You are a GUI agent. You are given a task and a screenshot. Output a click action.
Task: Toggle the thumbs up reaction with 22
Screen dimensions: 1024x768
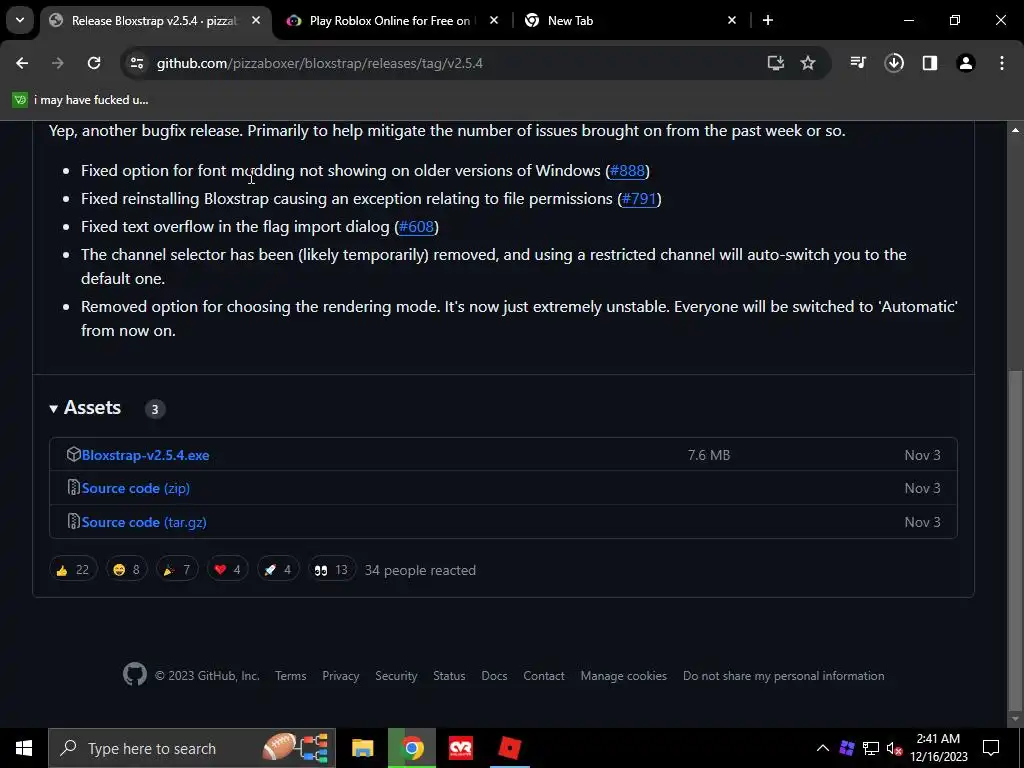pyautogui.click(x=73, y=570)
